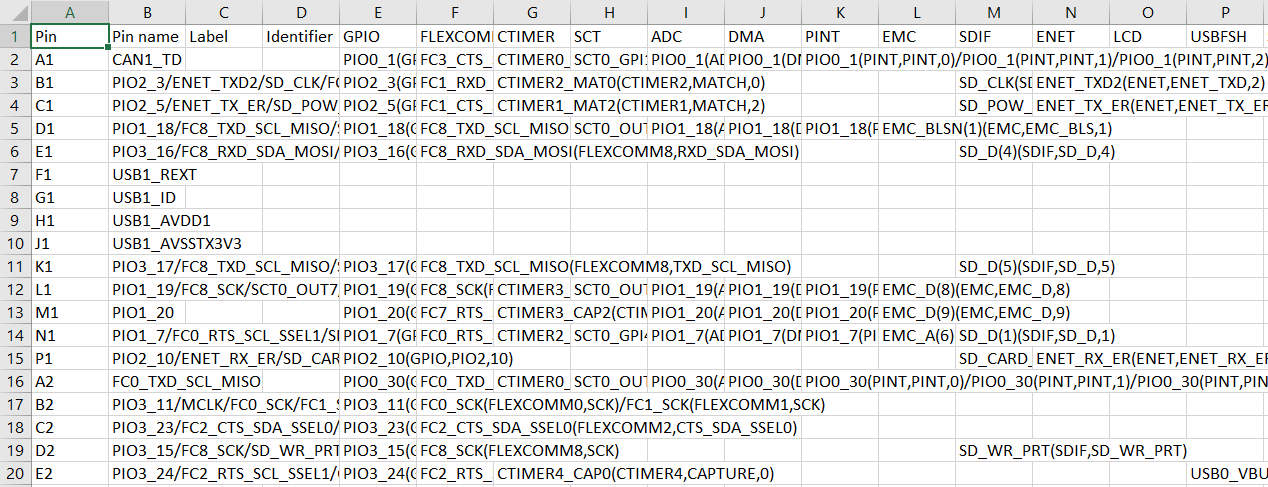Select column P header
The image size is (1268, 487).
click(x=1226, y=13)
